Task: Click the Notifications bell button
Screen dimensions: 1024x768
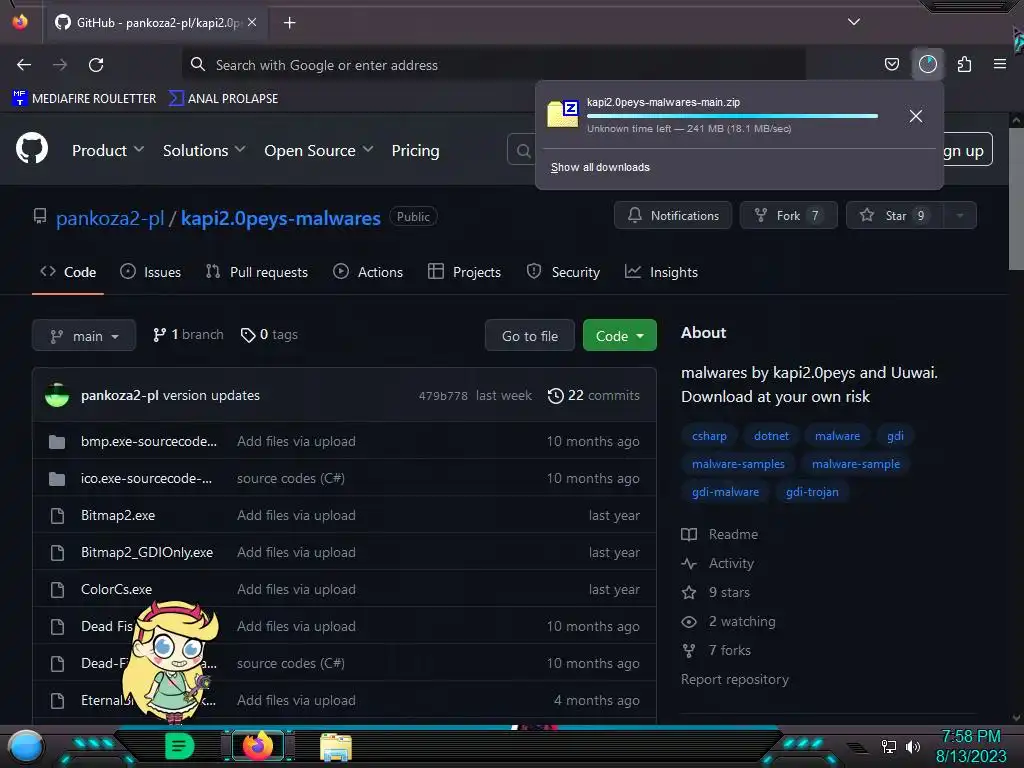Action: point(673,216)
